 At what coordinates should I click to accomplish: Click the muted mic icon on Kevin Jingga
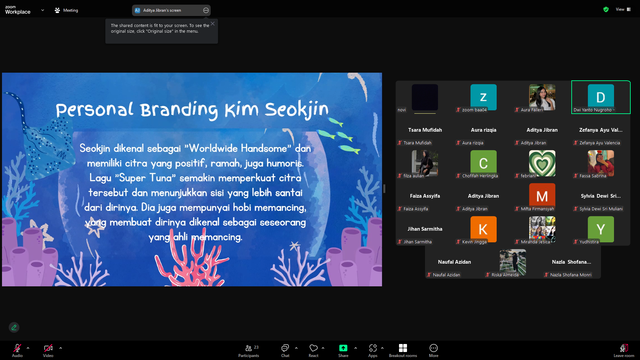(x=458, y=242)
